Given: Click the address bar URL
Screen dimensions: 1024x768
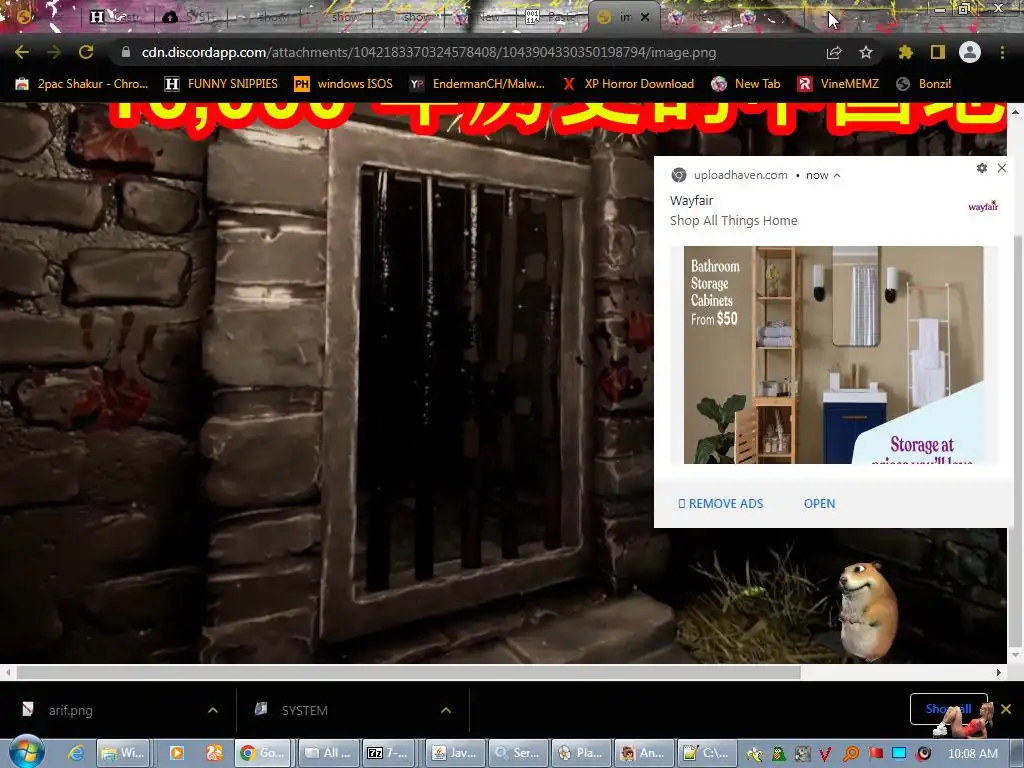Looking at the screenshot, I should pyautogui.click(x=428, y=52).
